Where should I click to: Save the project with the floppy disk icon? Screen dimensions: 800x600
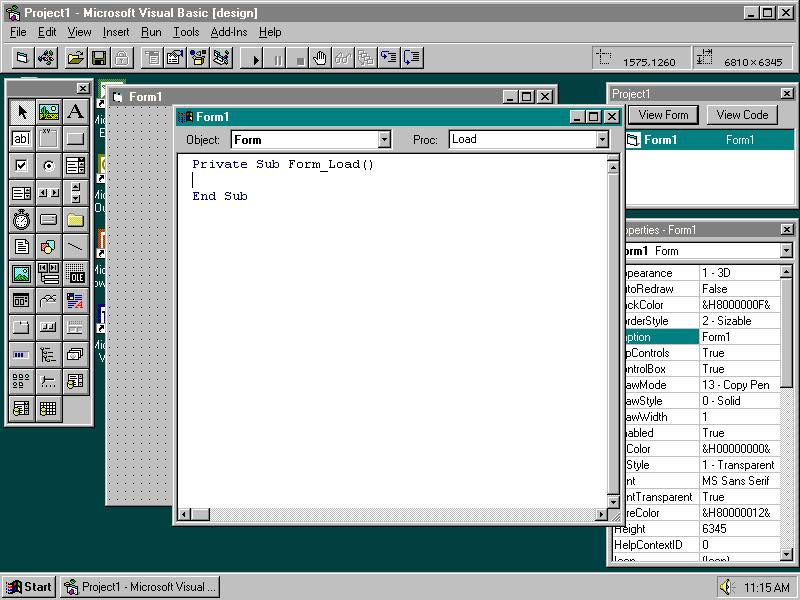coord(99,58)
